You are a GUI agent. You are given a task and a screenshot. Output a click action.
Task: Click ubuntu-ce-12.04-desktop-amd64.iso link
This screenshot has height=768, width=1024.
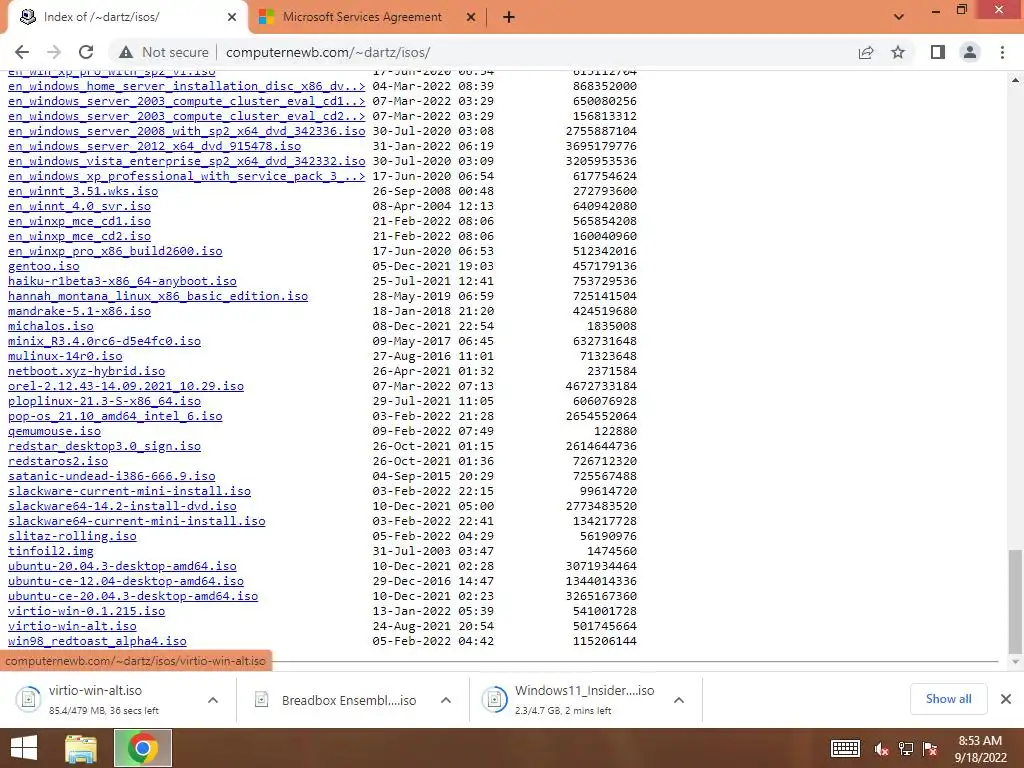(x=126, y=581)
